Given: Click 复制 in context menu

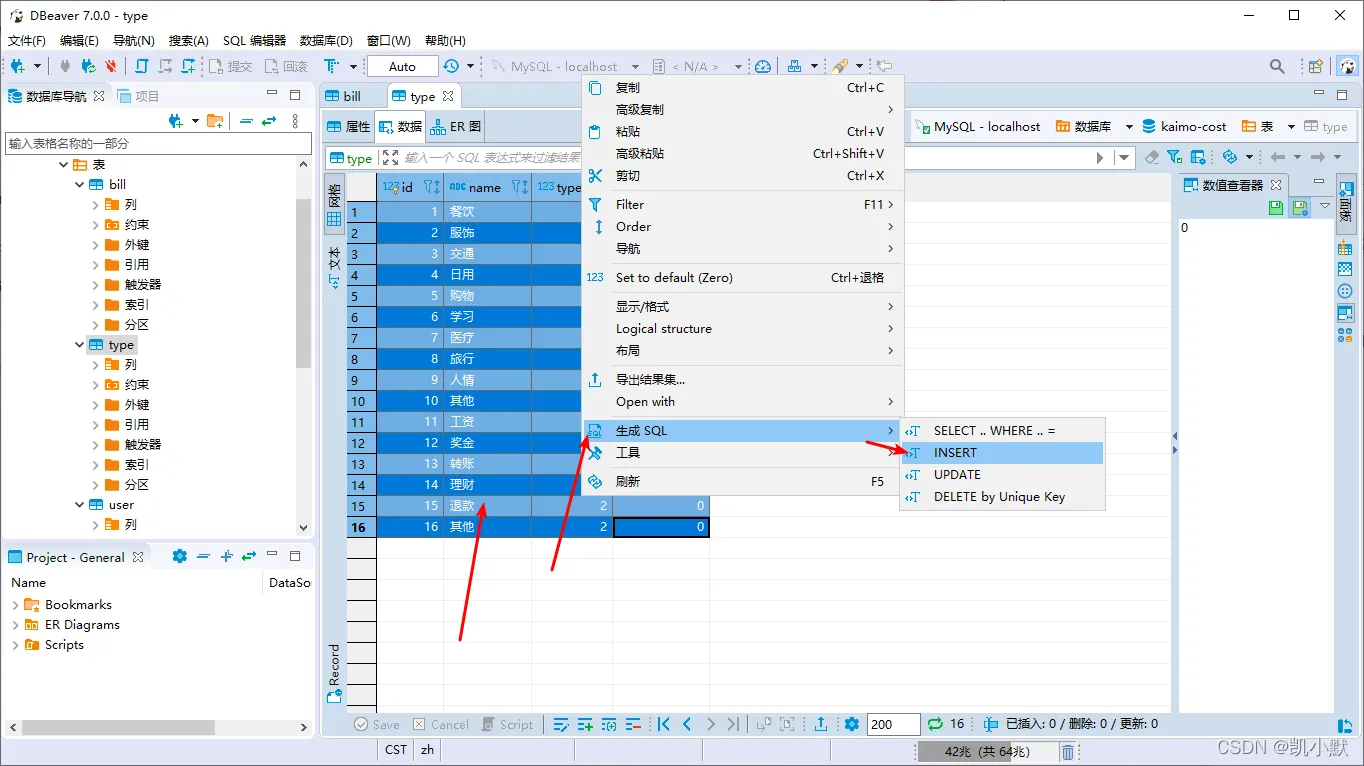Looking at the screenshot, I should [743, 88].
